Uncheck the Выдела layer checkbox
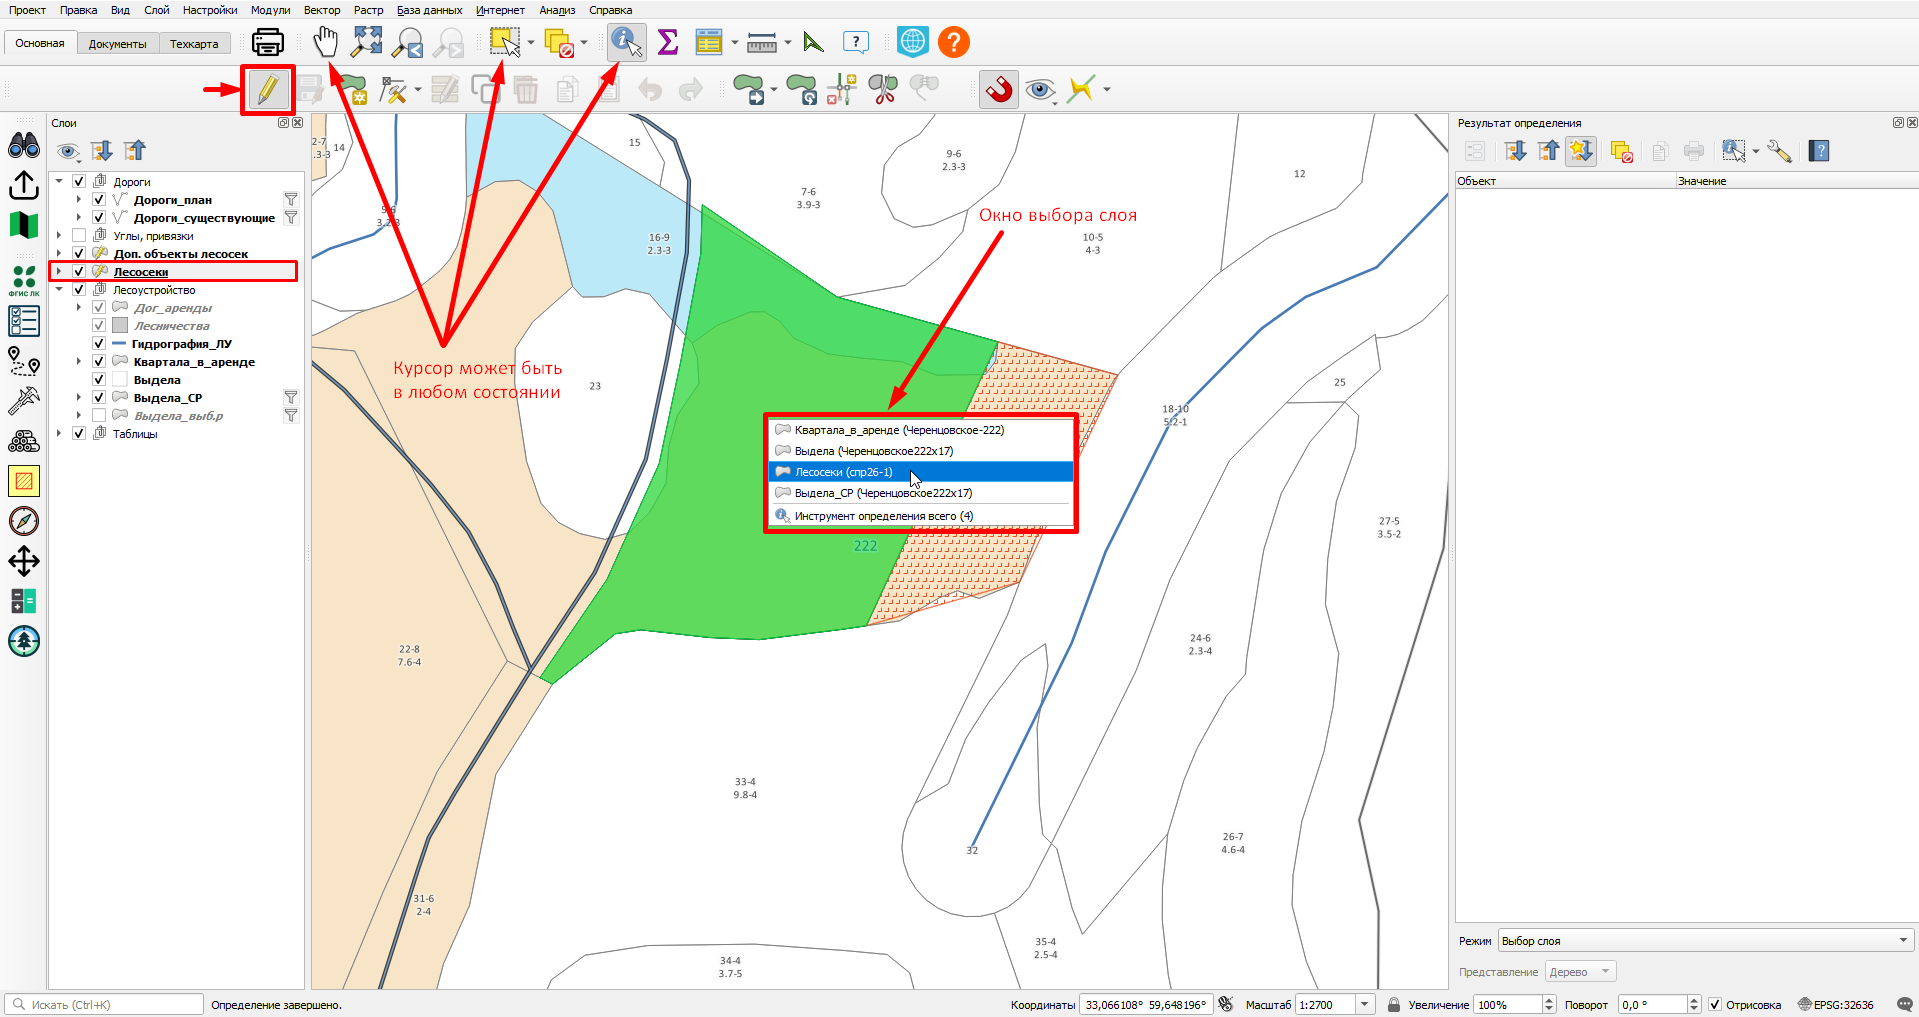 click(x=99, y=380)
